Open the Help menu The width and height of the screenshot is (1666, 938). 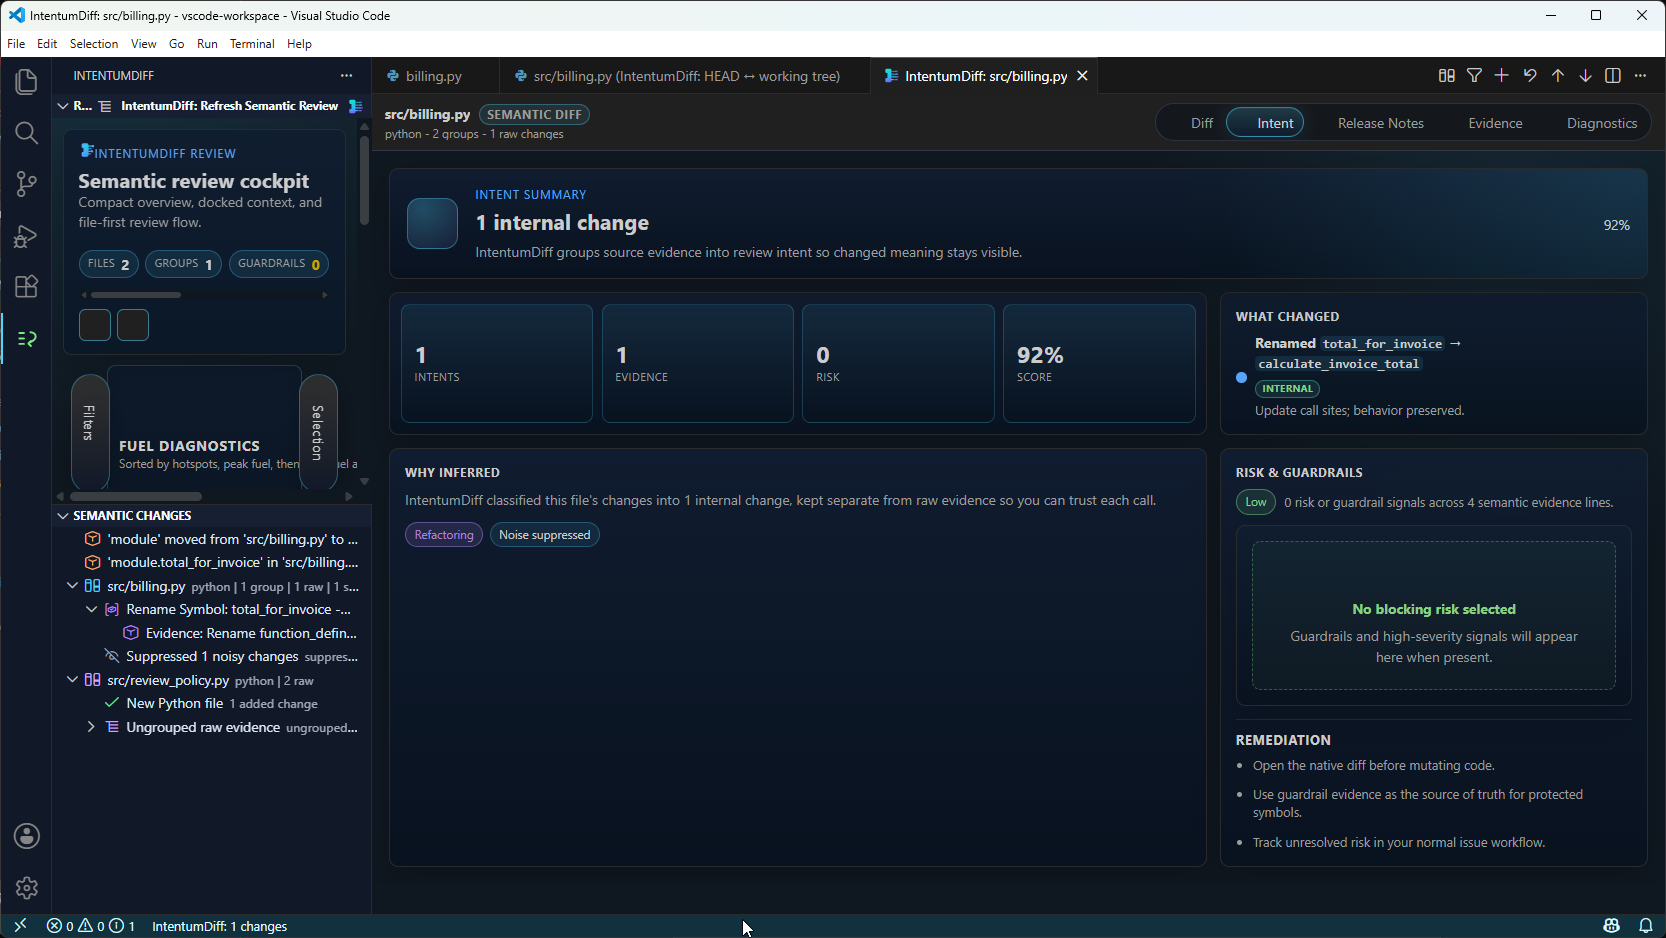pos(299,44)
